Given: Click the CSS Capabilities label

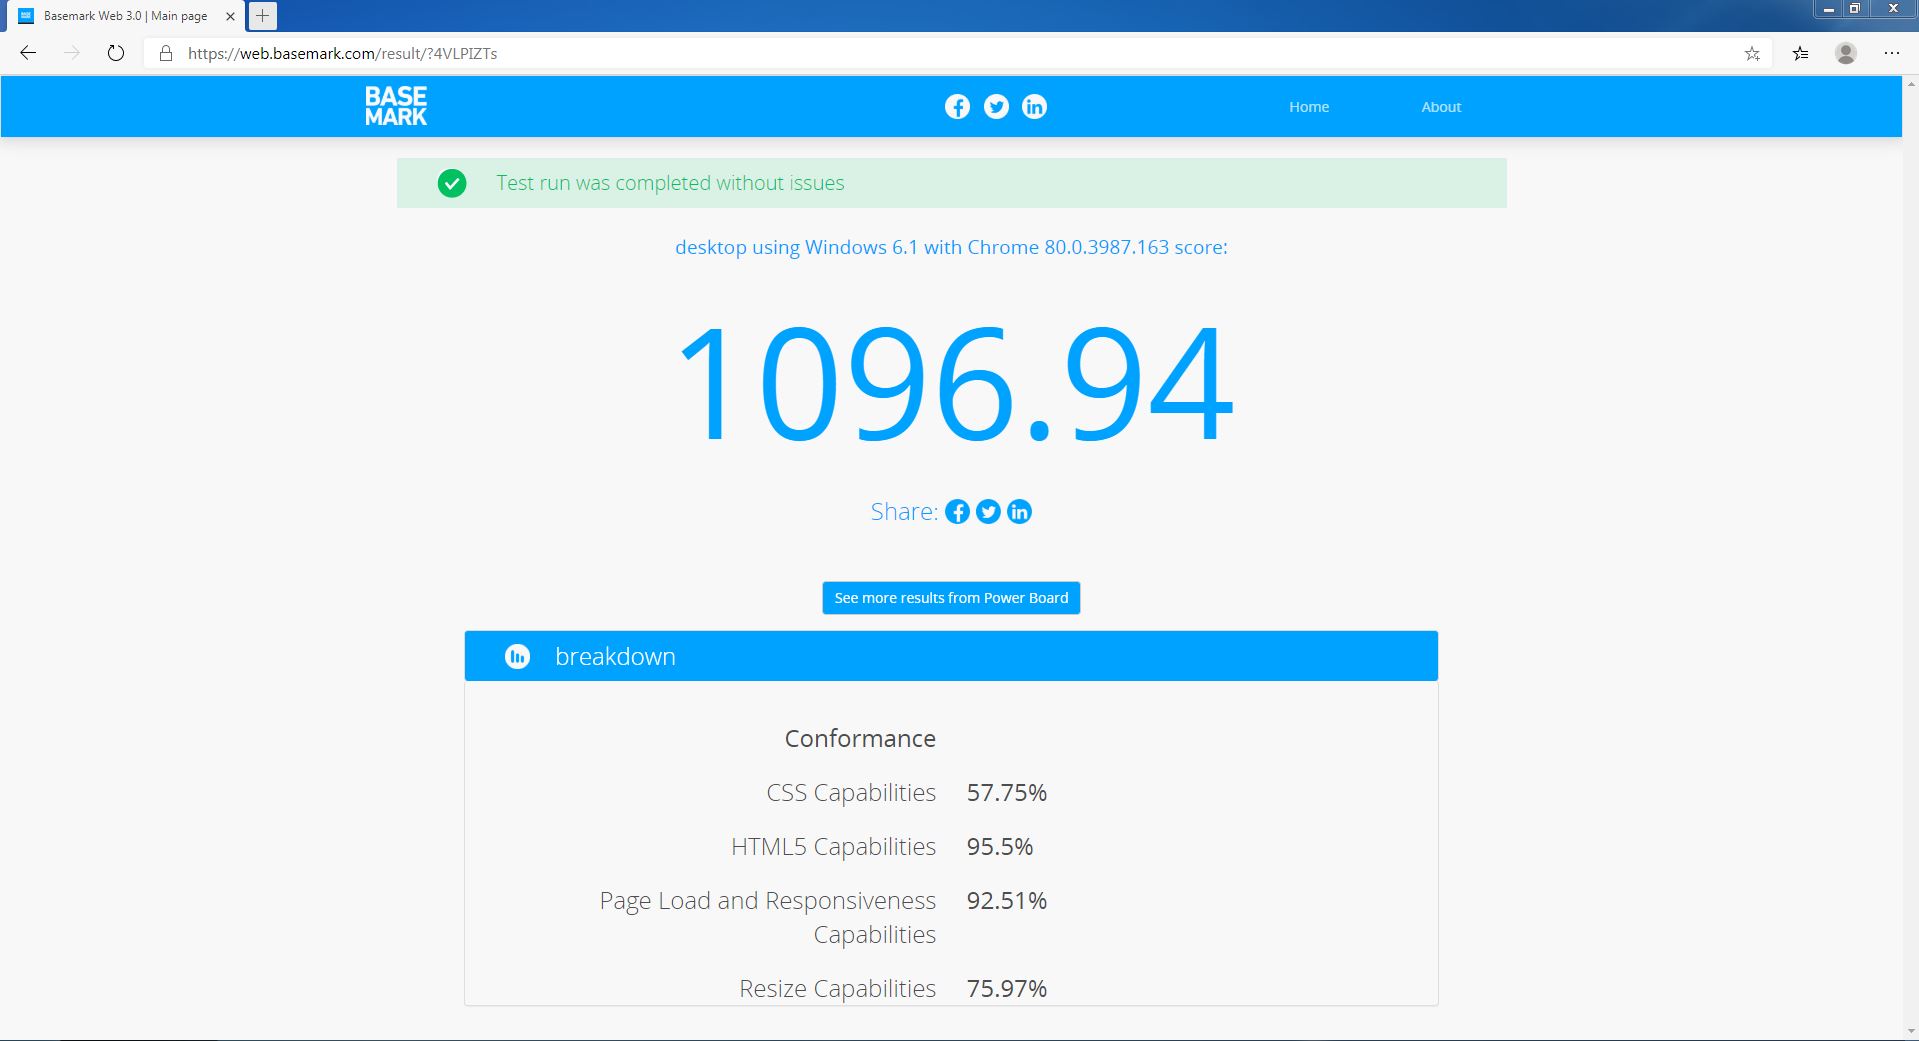Looking at the screenshot, I should point(851,793).
